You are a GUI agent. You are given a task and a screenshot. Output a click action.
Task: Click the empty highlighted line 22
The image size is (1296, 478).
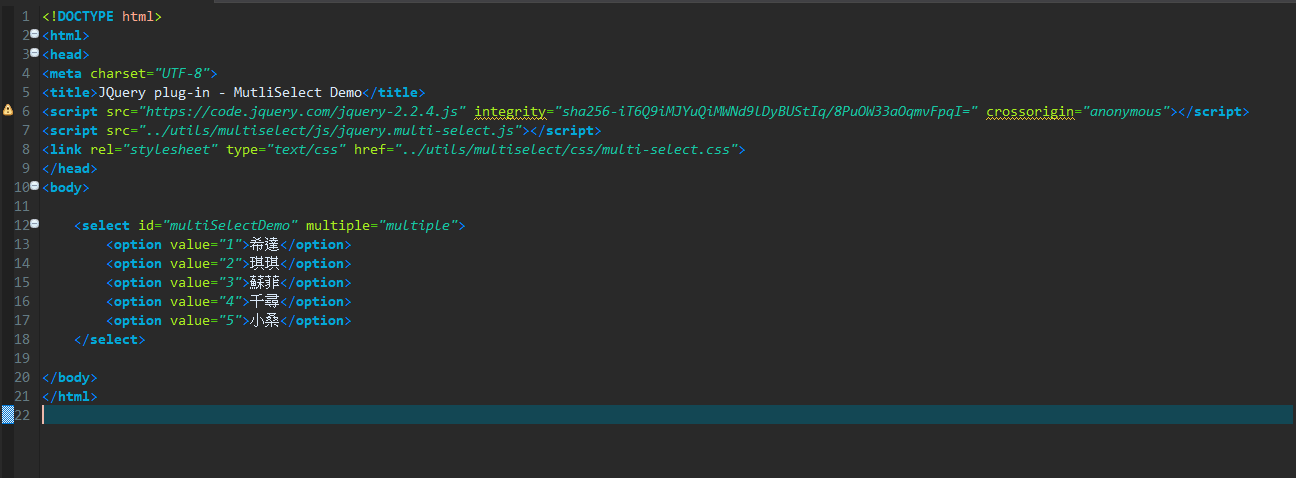point(667,415)
